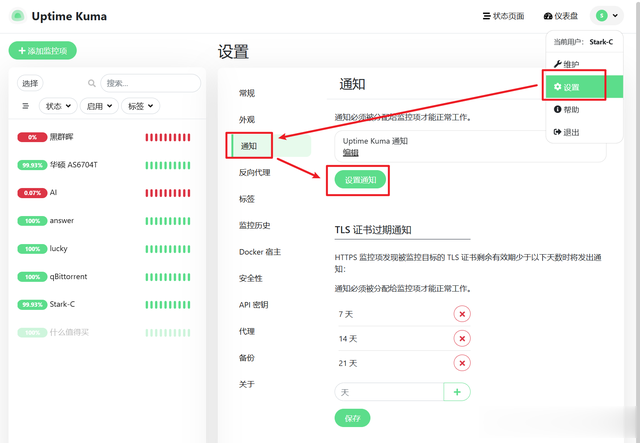Viewport: 640px width, 443px height.
Task: Focus the 天 days input field
Action: click(x=389, y=392)
